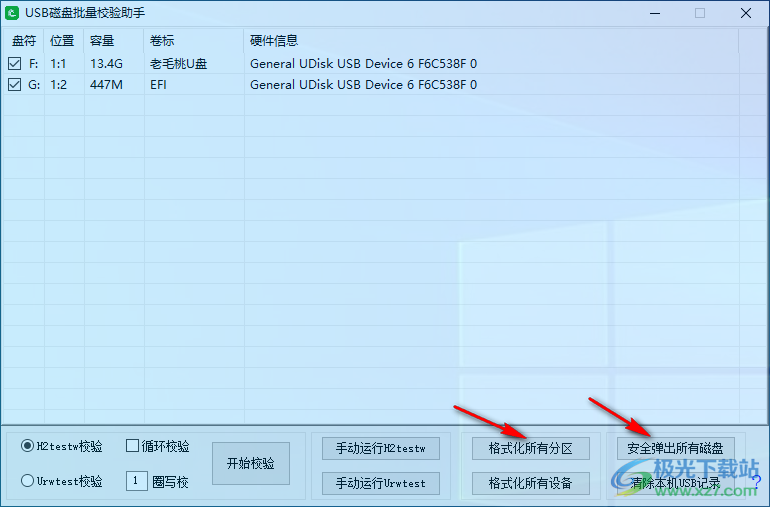Click 手动运行Urwtest button
Viewport: 770px width, 507px height.
(381, 483)
